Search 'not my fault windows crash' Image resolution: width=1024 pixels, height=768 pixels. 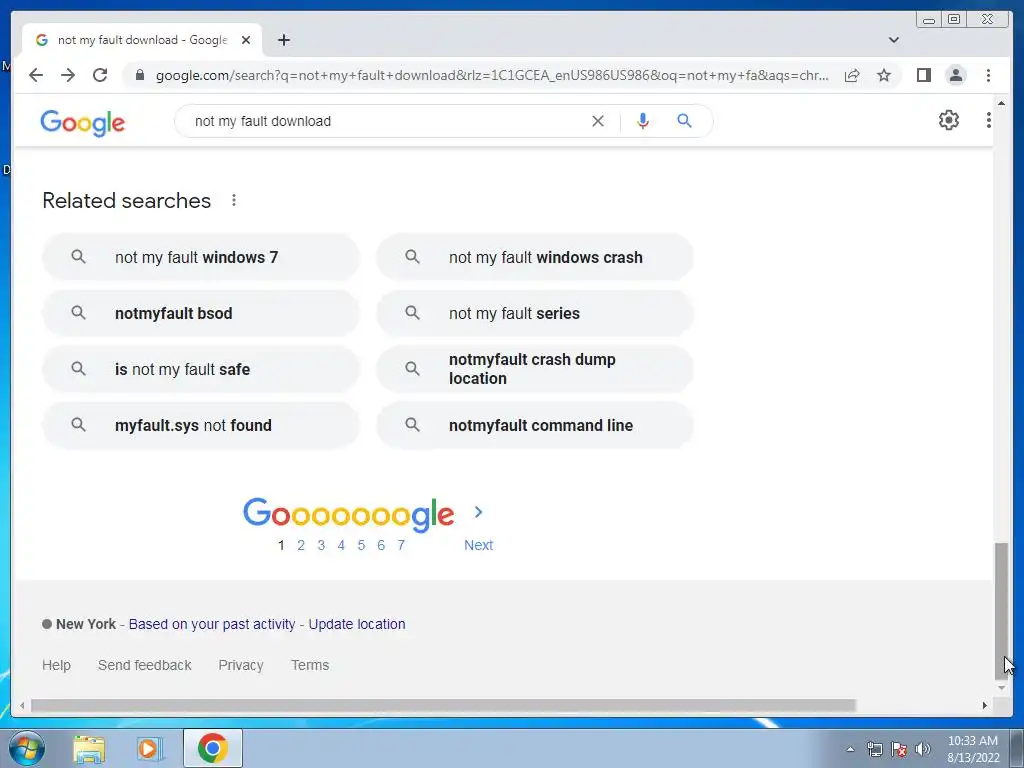pyautogui.click(x=535, y=257)
